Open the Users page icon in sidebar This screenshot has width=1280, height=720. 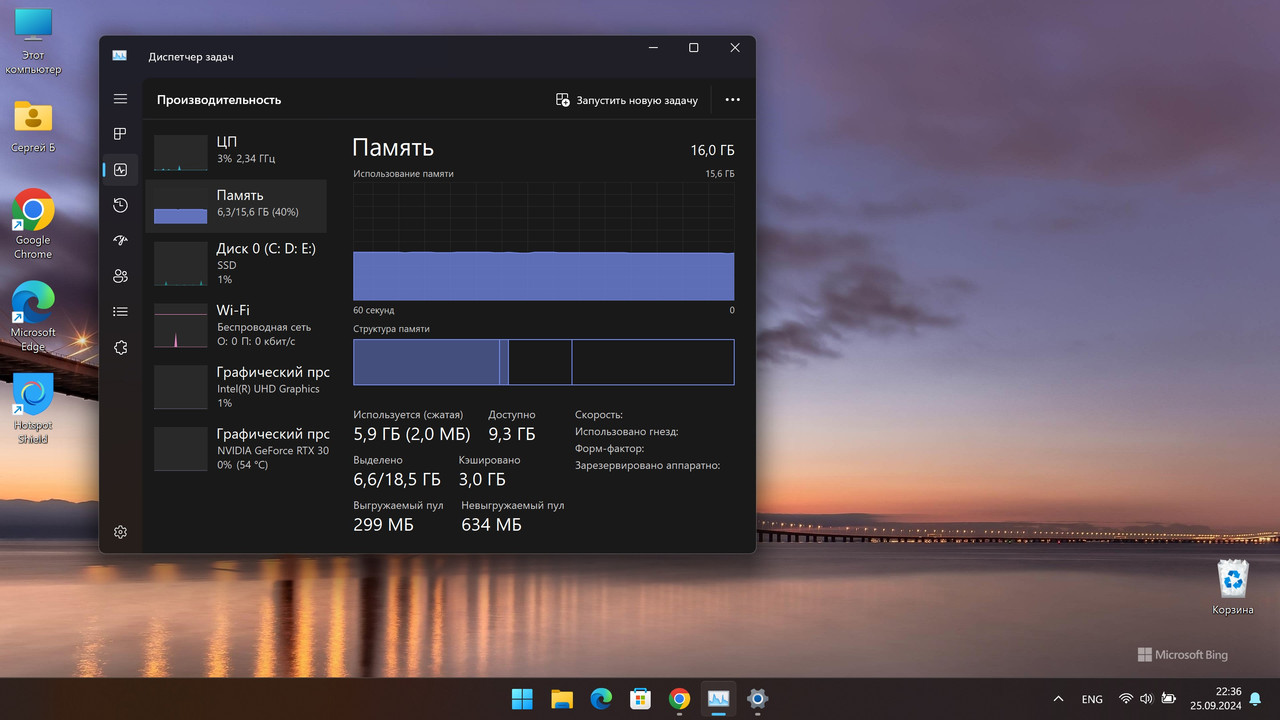pos(120,276)
